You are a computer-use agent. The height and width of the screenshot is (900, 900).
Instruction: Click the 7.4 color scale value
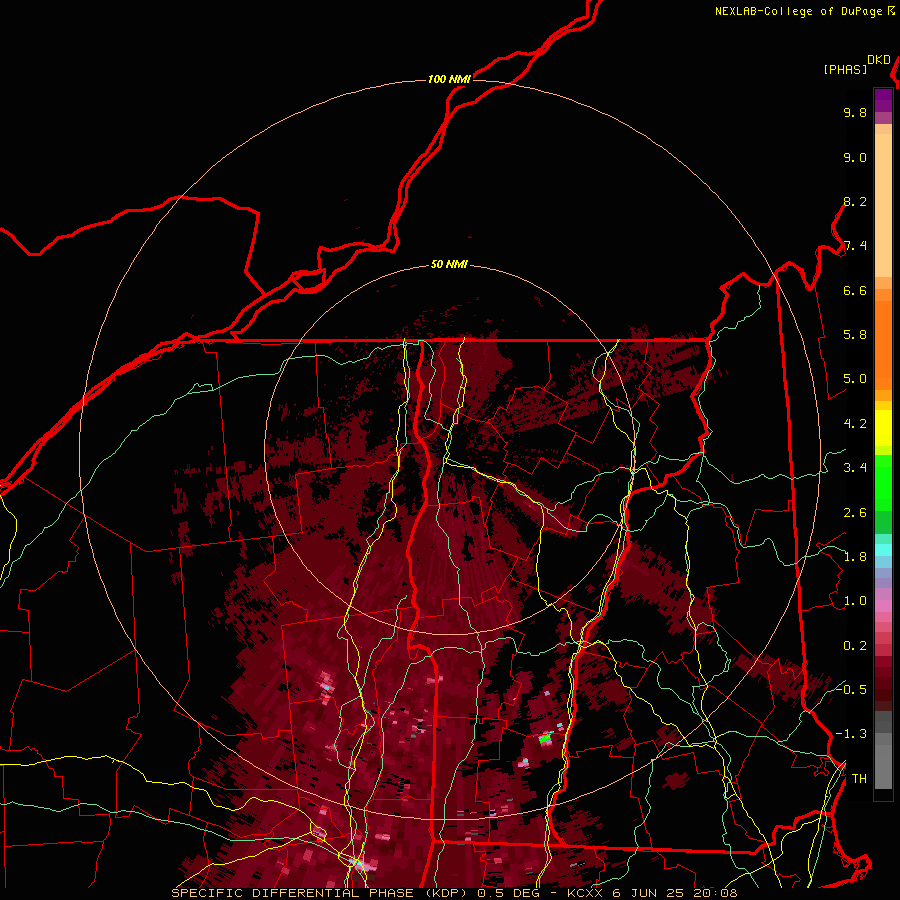[x=855, y=246]
